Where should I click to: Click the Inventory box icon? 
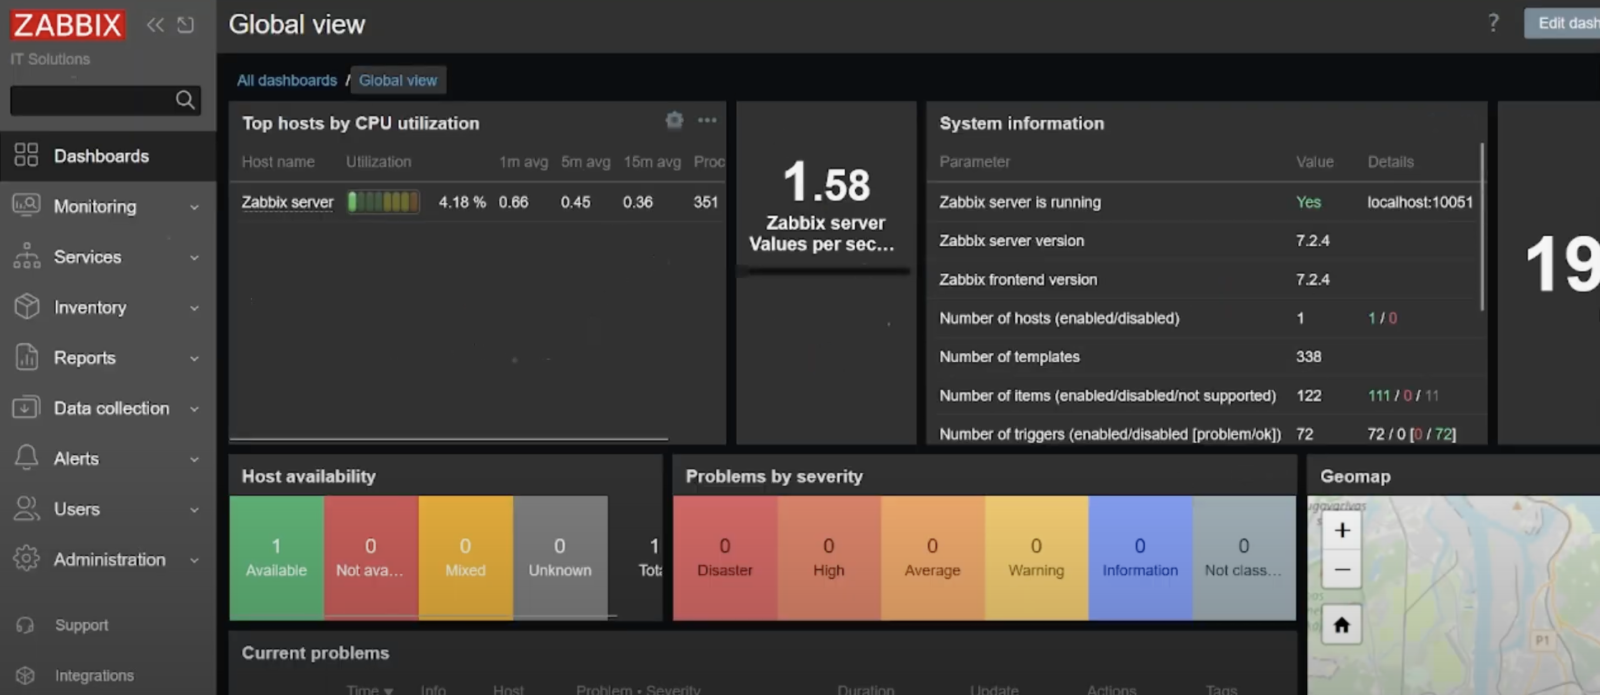click(x=26, y=306)
